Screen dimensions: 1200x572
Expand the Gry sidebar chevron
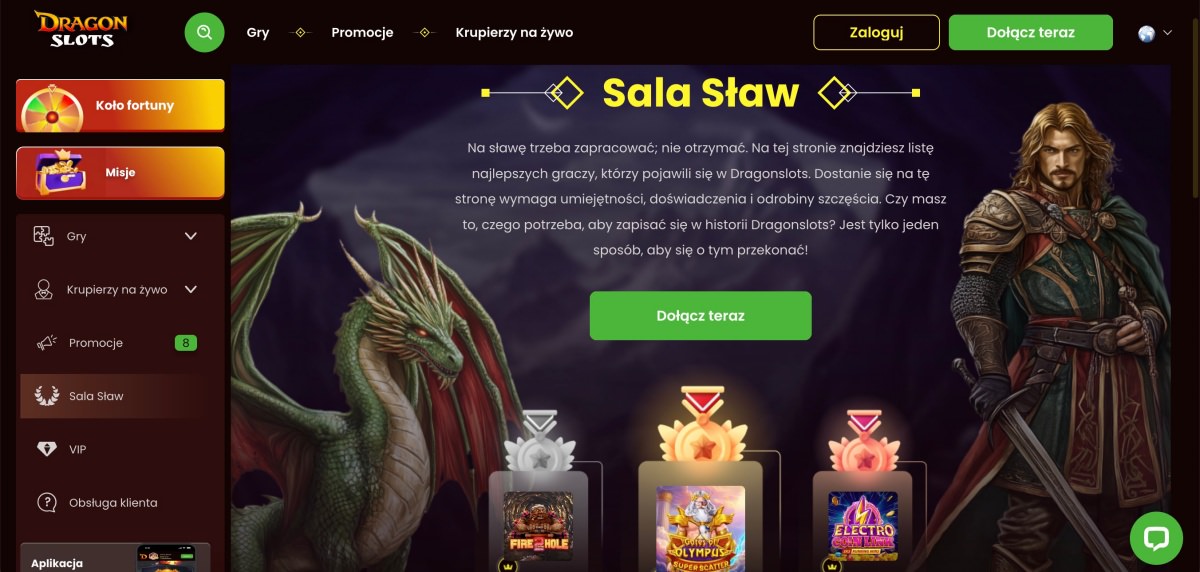[191, 236]
